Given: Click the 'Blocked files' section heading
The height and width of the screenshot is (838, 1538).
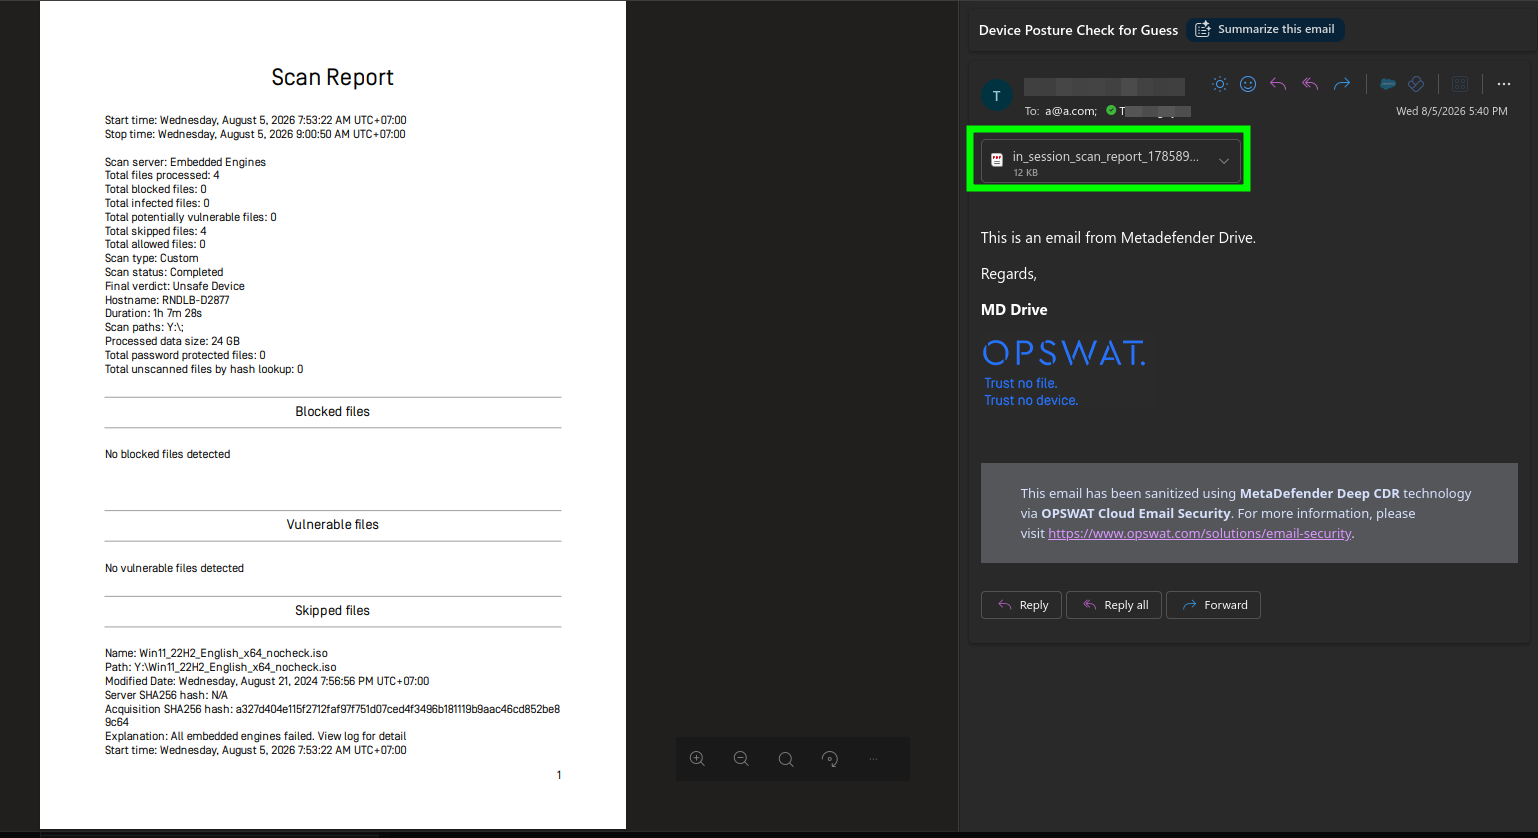Looking at the screenshot, I should [x=333, y=412].
